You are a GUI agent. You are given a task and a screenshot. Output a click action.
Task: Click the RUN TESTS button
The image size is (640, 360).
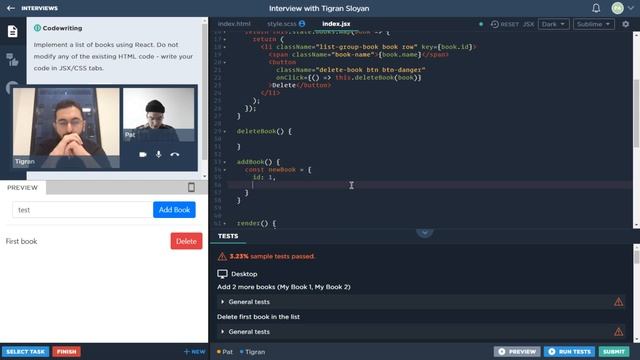[x=569, y=351]
